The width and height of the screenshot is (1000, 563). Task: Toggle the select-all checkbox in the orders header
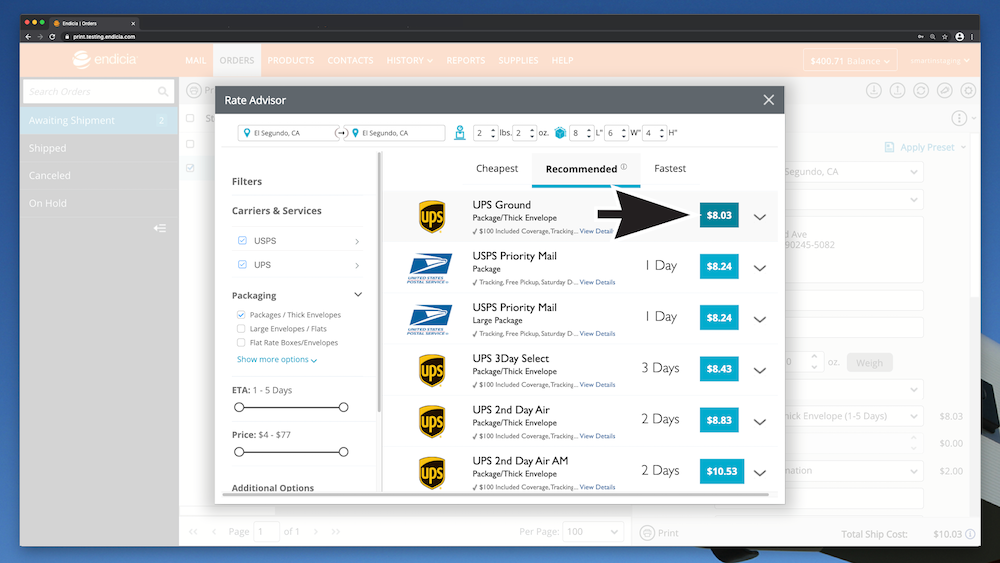[190, 118]
